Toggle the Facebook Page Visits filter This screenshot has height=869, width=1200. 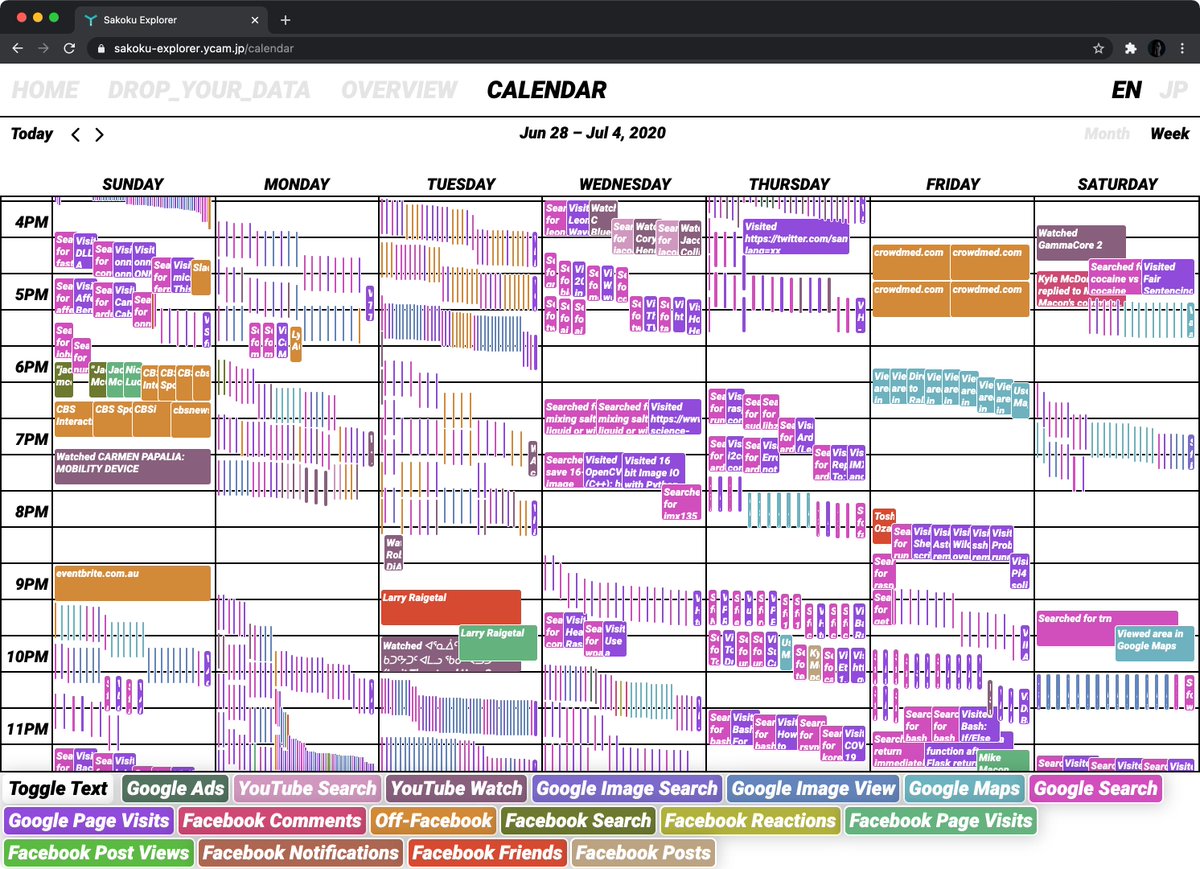(x=940, y=820)
